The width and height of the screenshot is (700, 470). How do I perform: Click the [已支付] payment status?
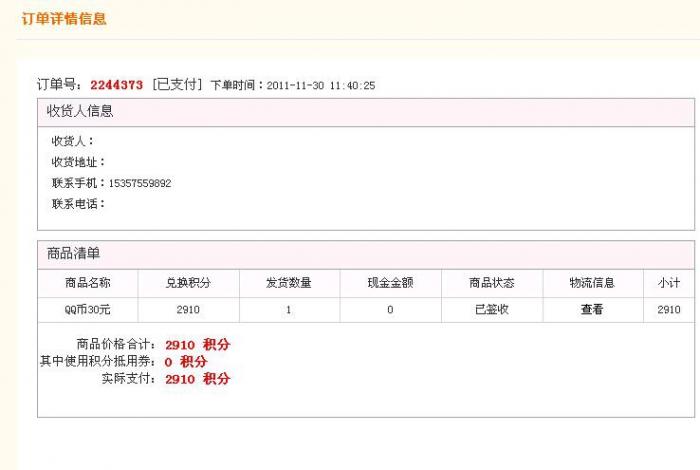click(x=177, y=84)
